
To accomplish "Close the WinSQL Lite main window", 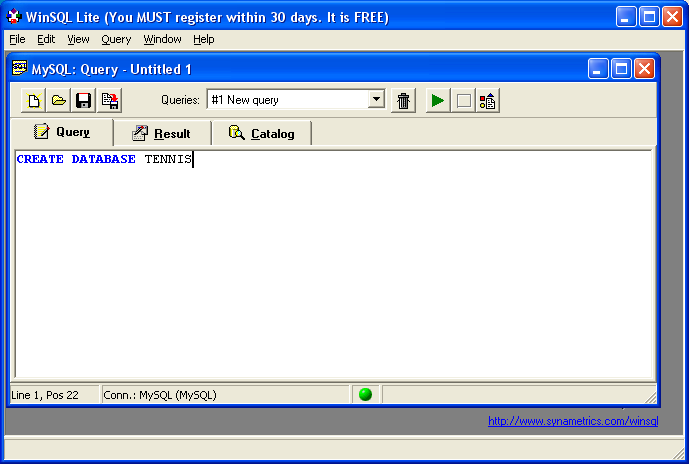I will (672, 17).
